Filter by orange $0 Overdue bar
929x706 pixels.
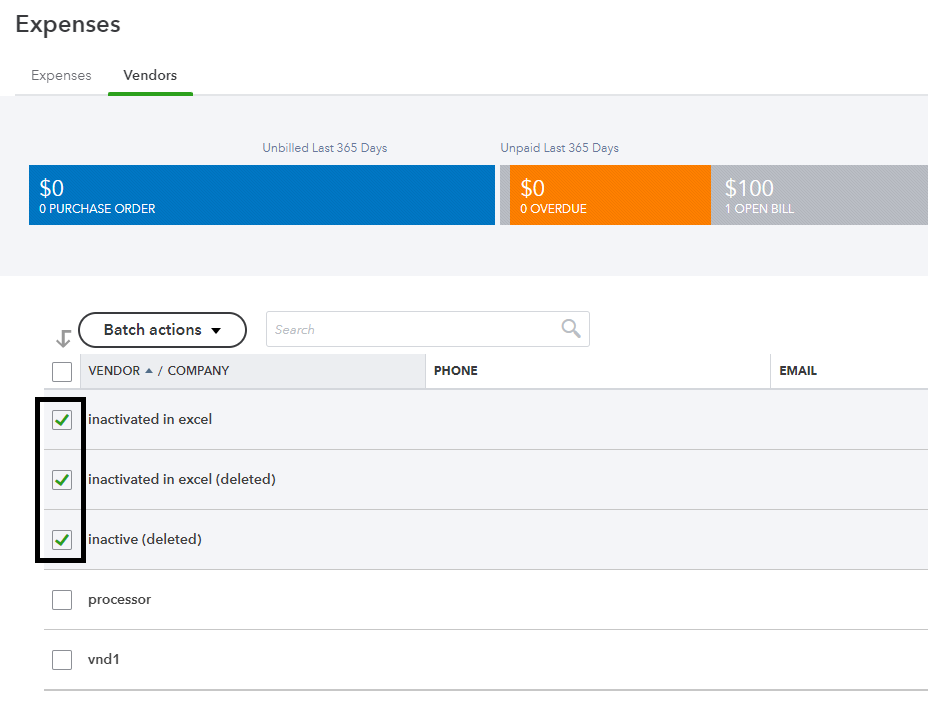coord(610,195)
